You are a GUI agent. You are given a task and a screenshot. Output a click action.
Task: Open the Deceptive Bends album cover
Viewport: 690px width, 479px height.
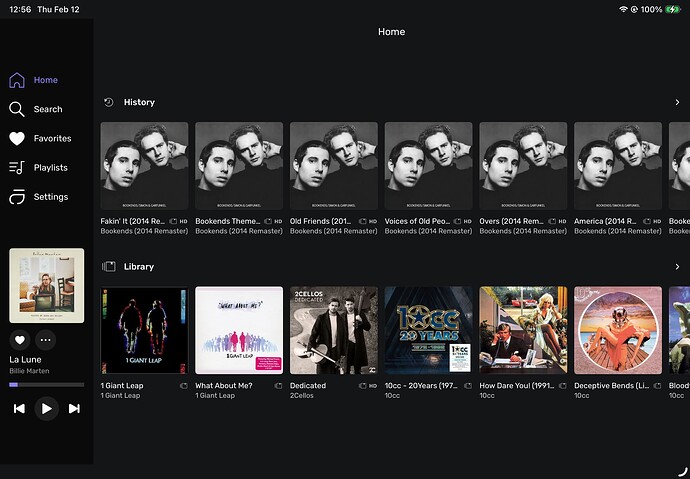tap(618, 330)
